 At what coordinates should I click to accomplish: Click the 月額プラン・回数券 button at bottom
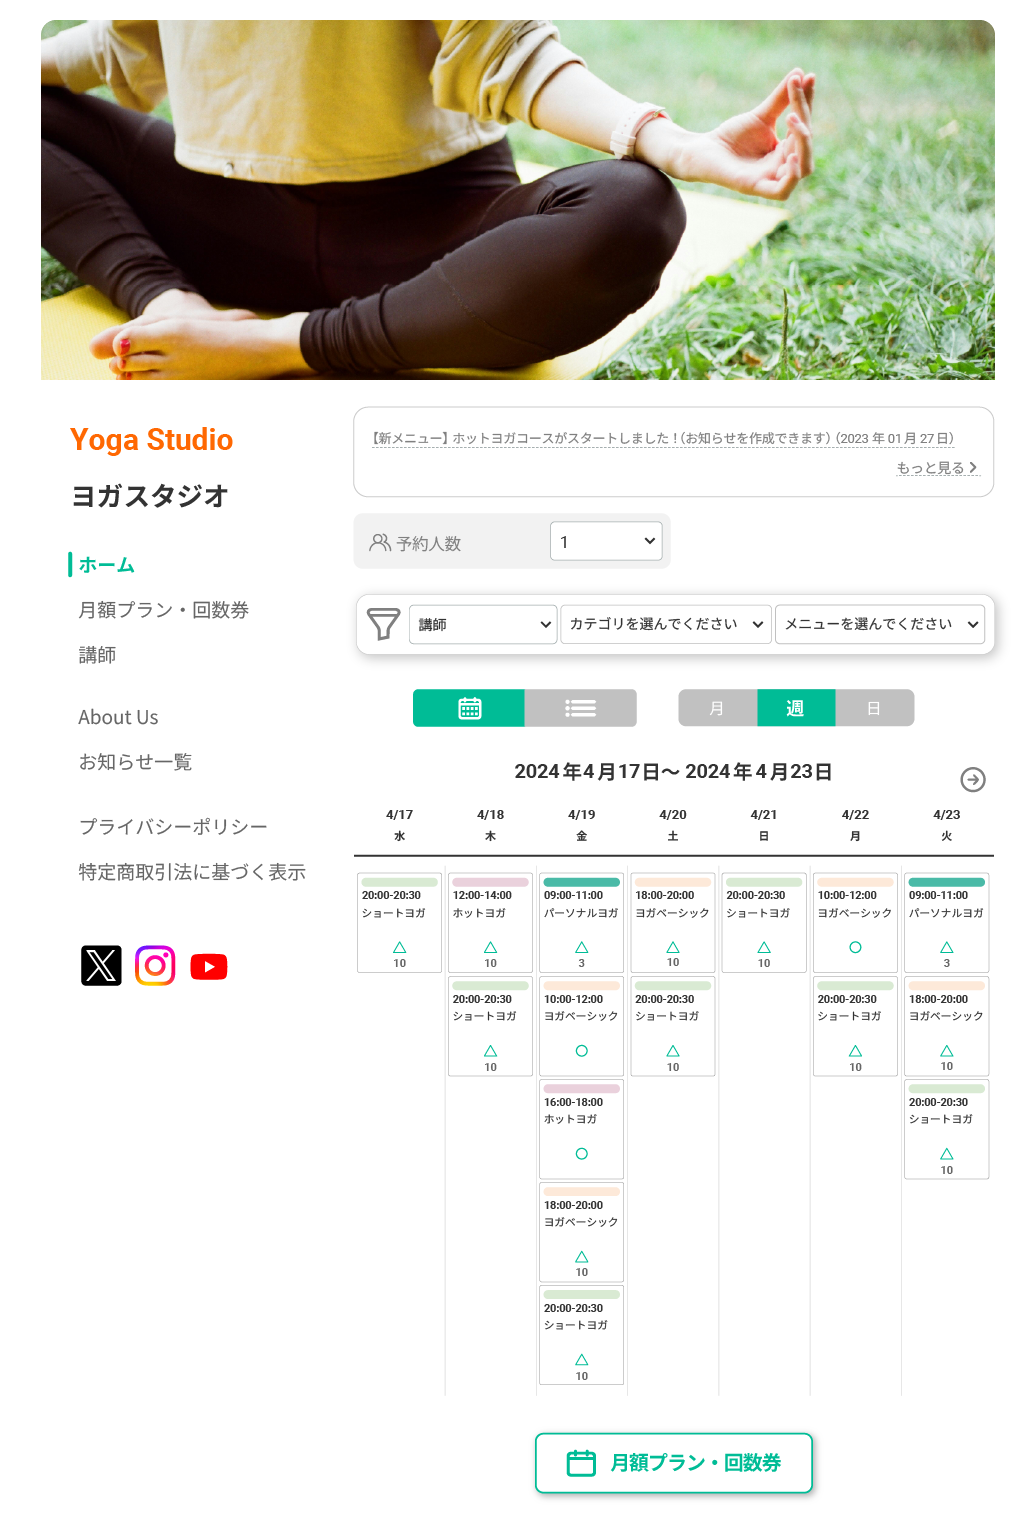[x=674, y=1463]
